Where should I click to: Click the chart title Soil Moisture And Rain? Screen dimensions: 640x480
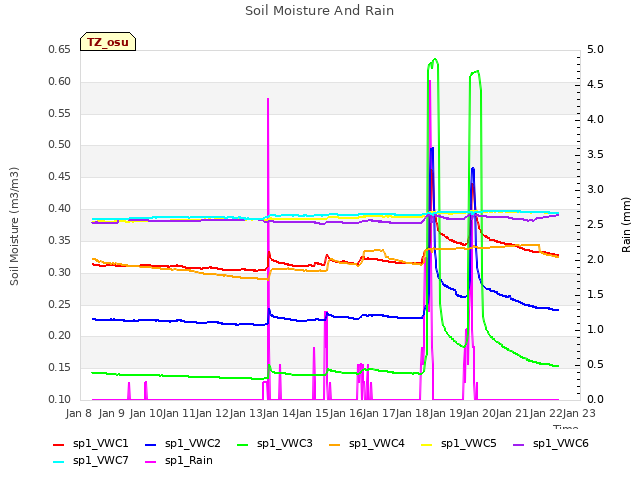[x=320, y=11]
